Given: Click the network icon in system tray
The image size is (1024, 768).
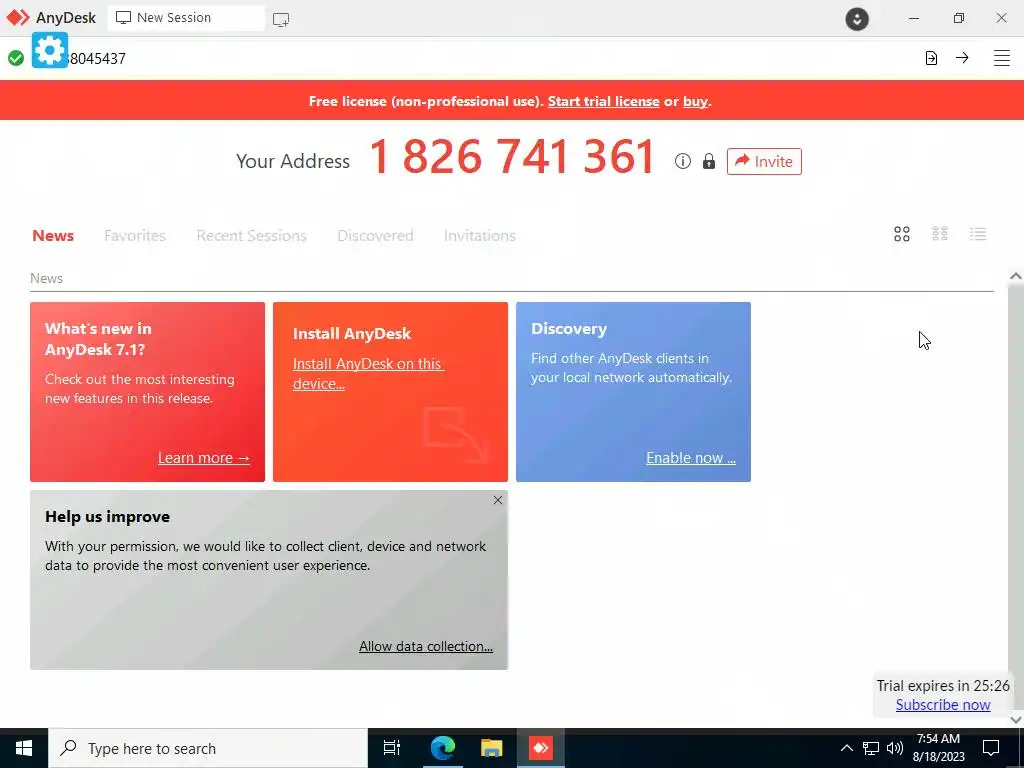Looking at the screenshot, I should pyautogui.click(x=871, y=748).
